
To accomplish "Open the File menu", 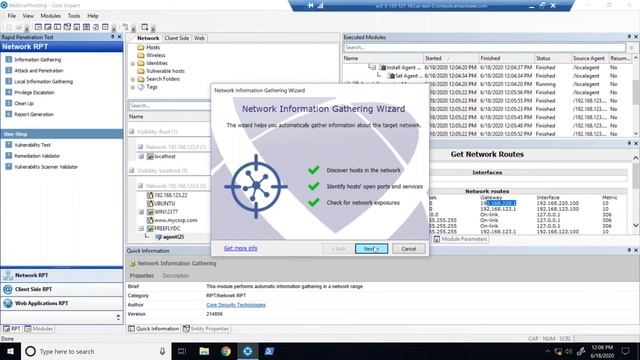I will coord(11,16).
